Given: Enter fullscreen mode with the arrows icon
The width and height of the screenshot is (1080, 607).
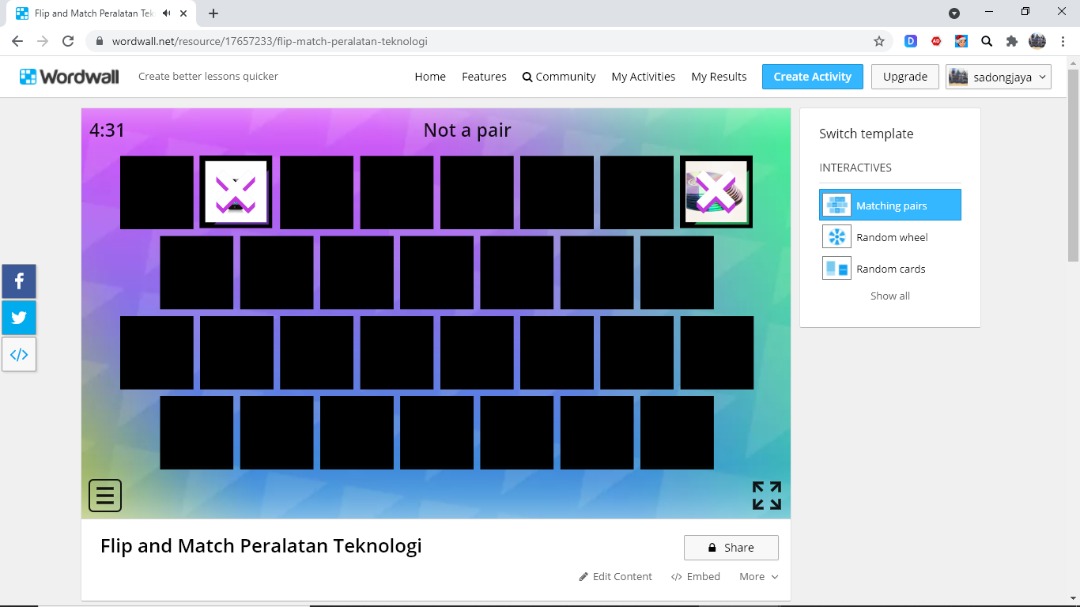Looking at the screenshot, I should [x=766, y=495].
